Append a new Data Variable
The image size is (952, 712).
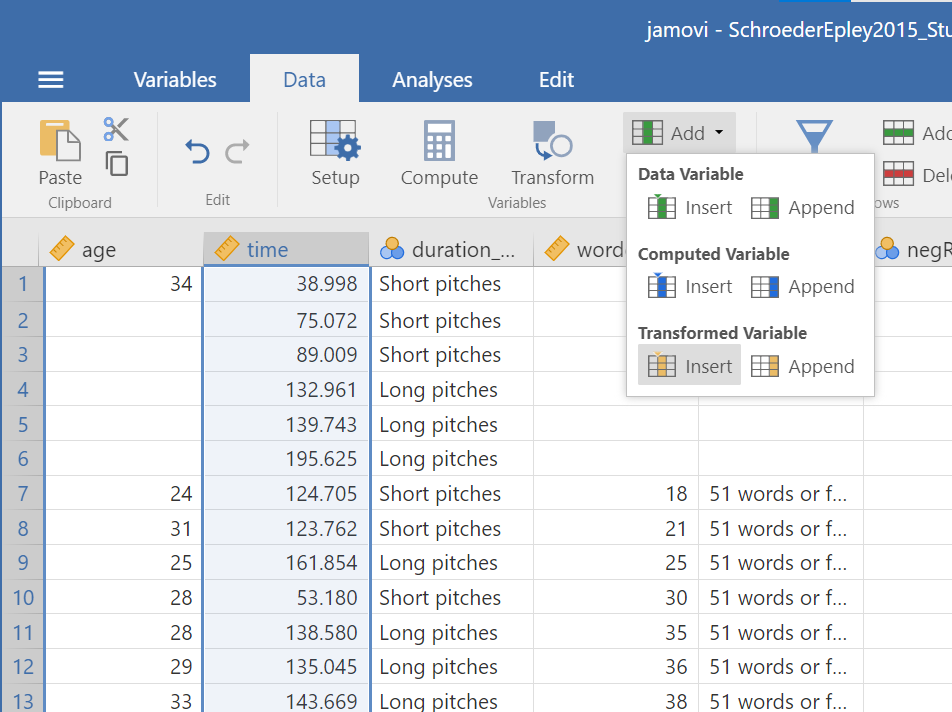point(803,208)
